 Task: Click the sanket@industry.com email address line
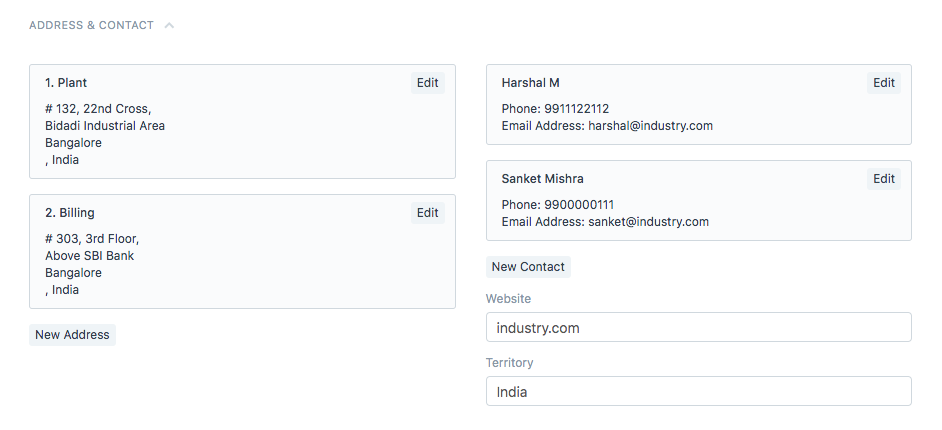tap(605, 222)
